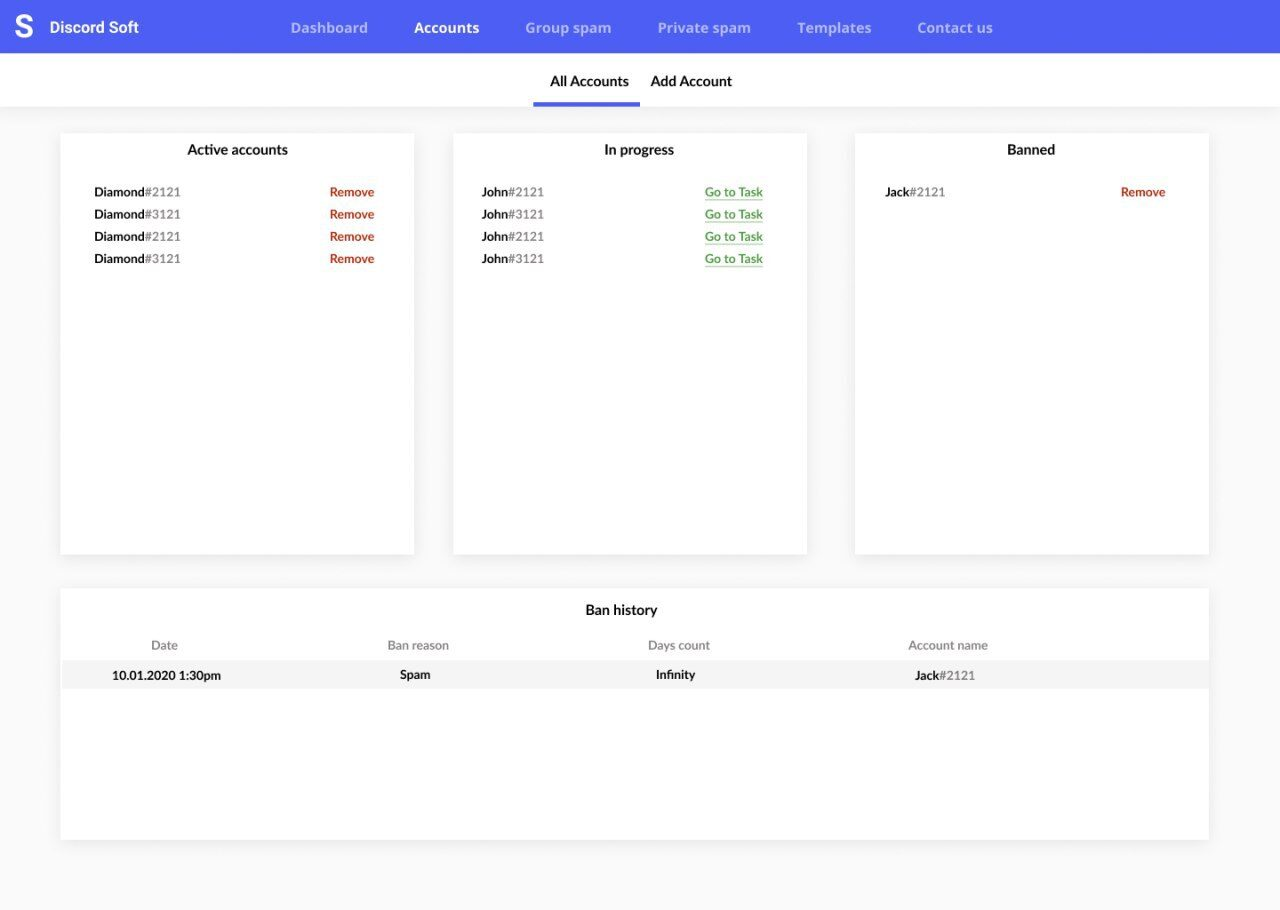Select Accounts in the top navigation
1280x910 pixels.
click(x=446, y=28)
